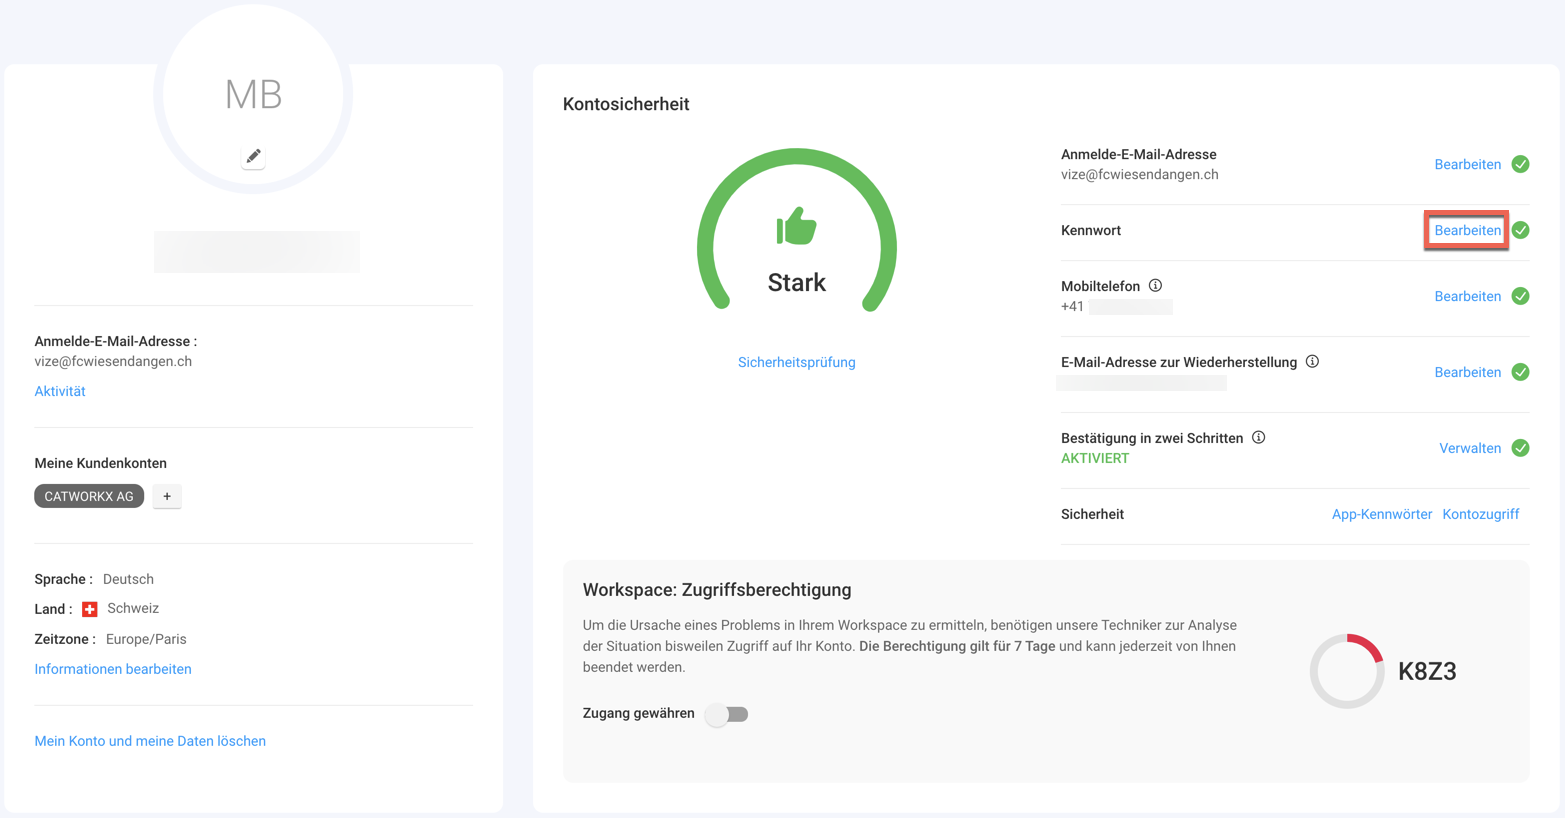The width and height of the screenshot is (1565, 818).
Task: Click the pencil icon to edit avatar
Action: [x=253, y=156]
